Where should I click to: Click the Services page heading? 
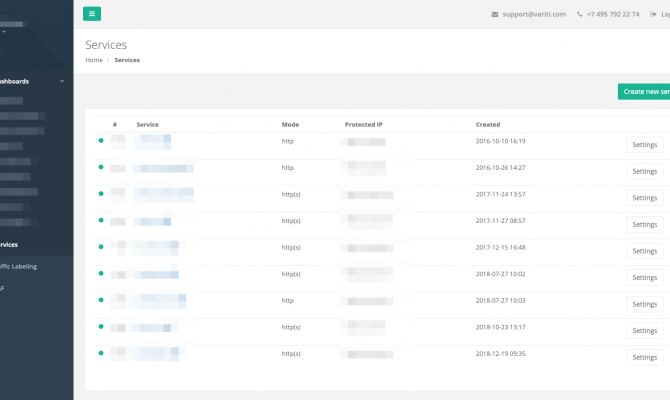click(x=106, y=45)
